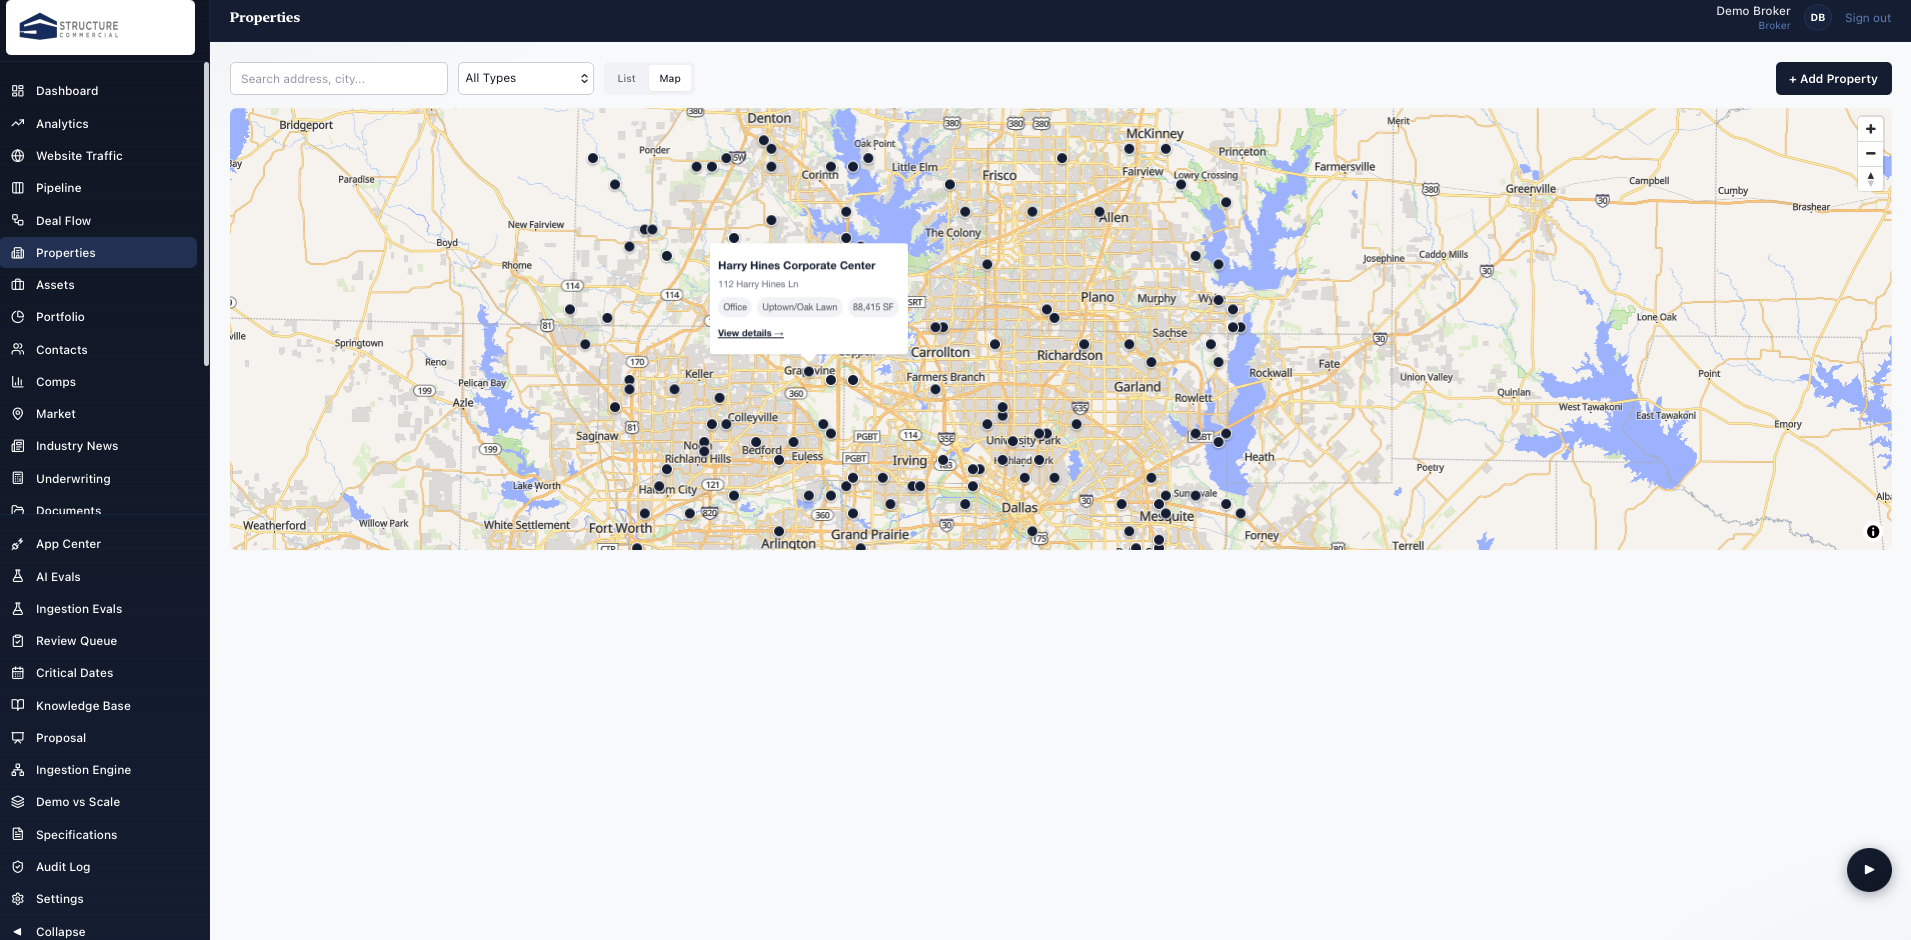Image resolution: width=1911 pixels, height=940 pixels.
Task: Click Add Property button
Action: [1833, 79]
